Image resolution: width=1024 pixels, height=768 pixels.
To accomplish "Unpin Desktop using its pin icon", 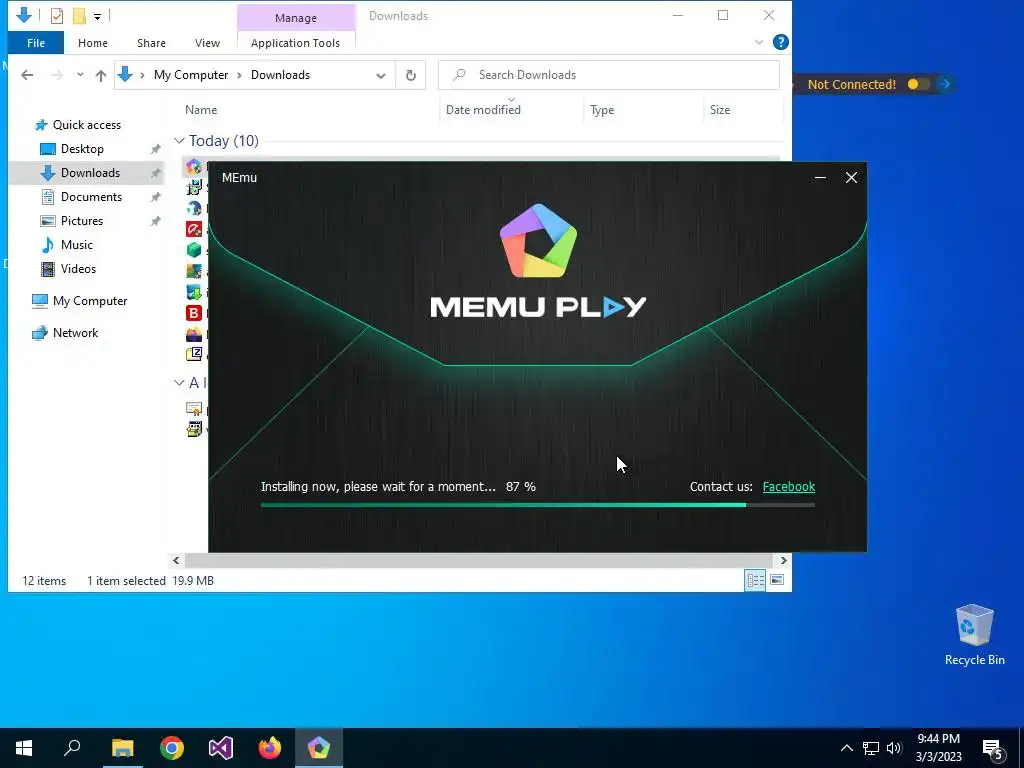I will 155,150.
